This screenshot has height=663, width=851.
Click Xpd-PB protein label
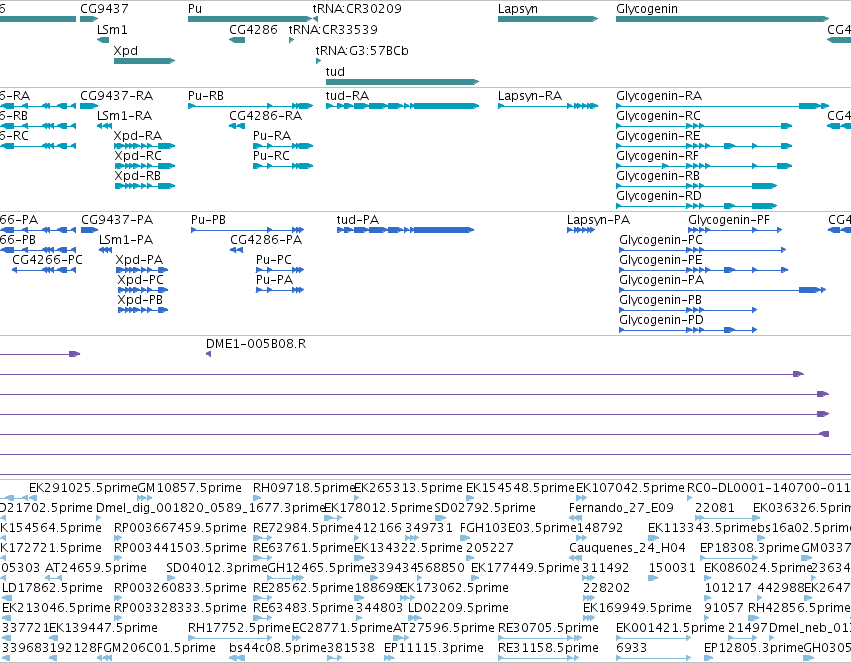point(140,301)
